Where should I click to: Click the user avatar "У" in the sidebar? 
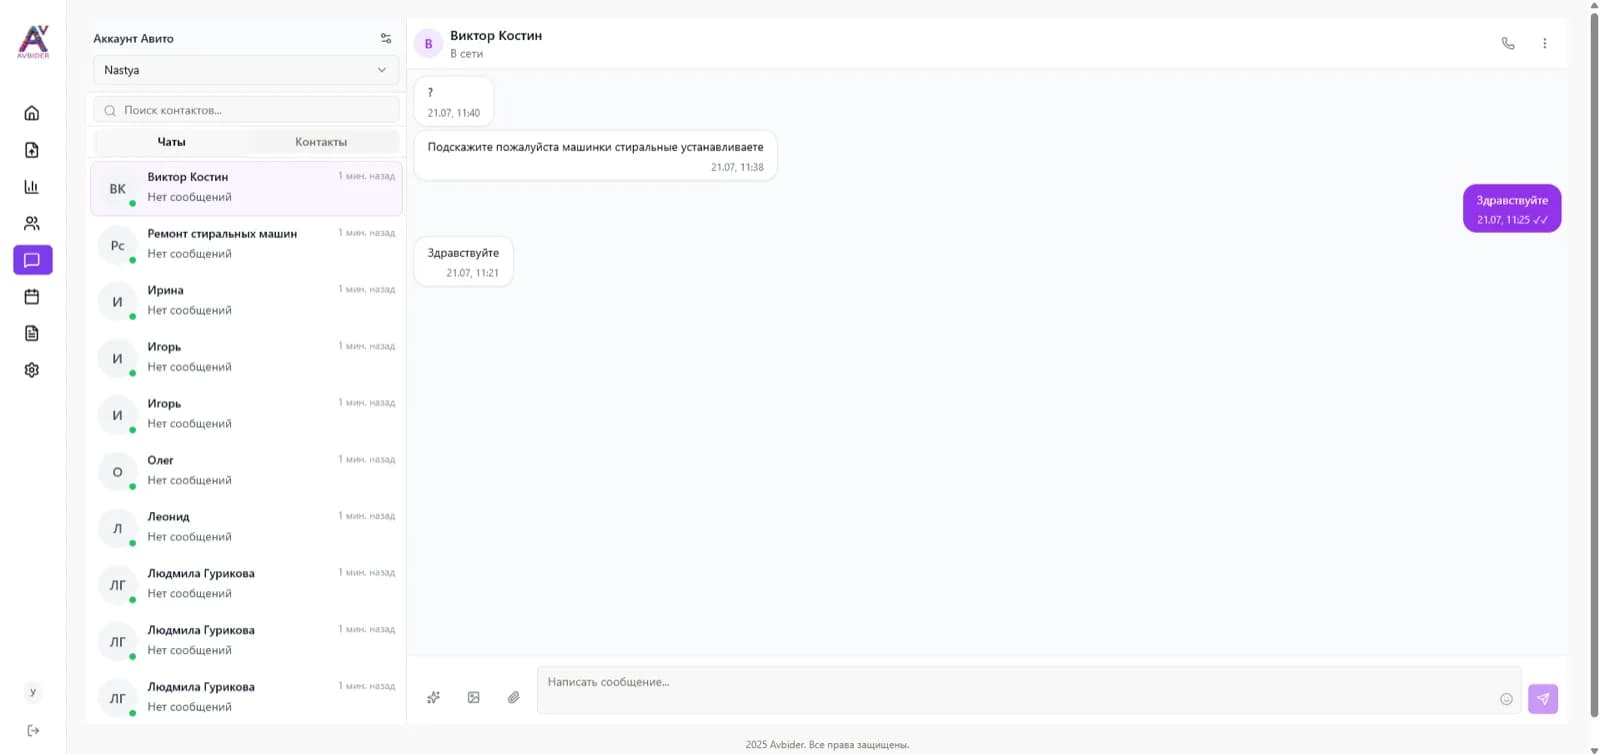[33, 692]
